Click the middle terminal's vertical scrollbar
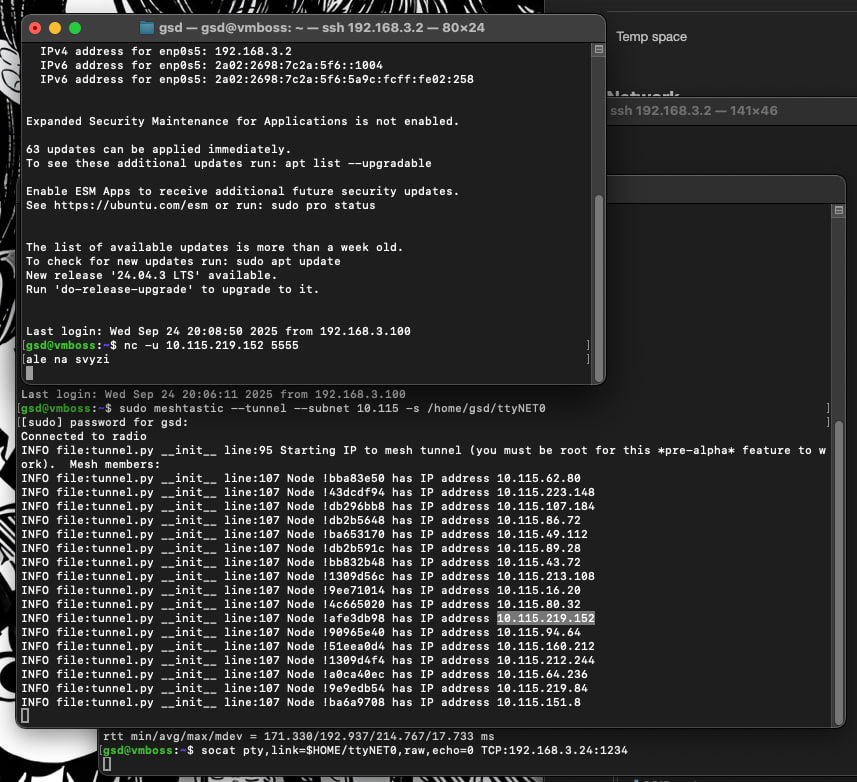This screenshot has width=857, height=782. (838, 560)
